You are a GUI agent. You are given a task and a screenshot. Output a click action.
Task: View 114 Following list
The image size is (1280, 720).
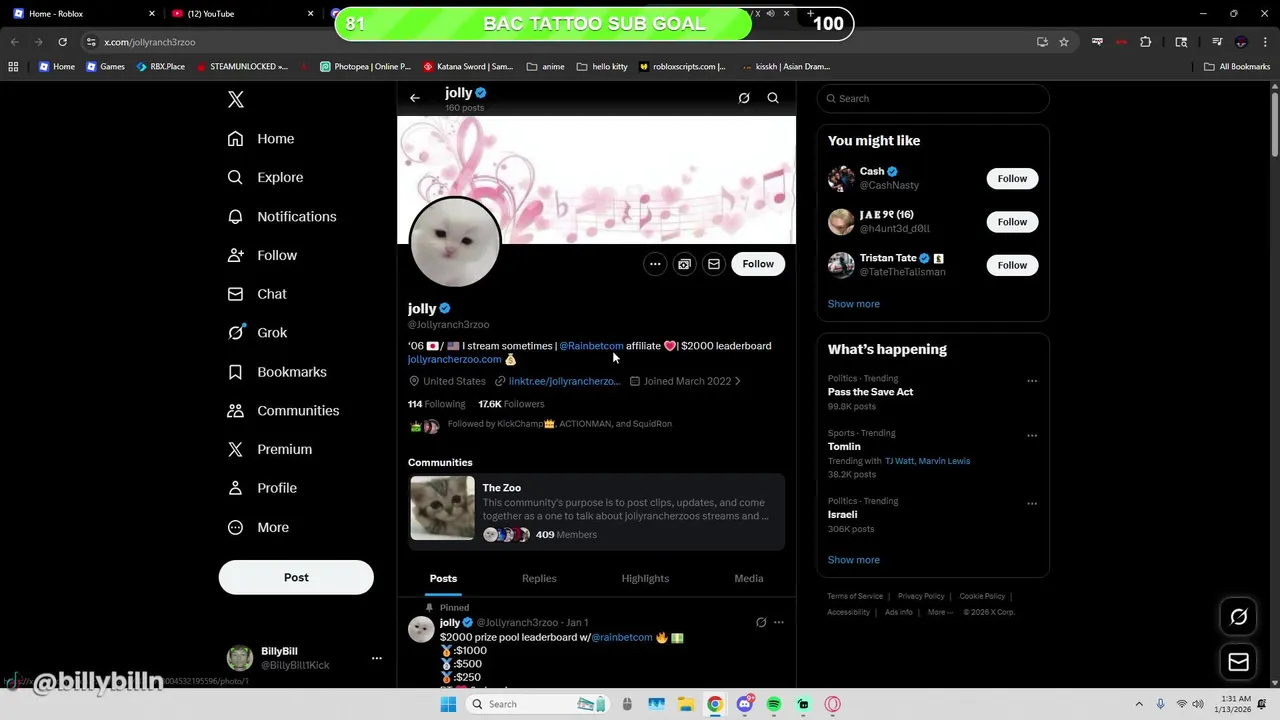(x=436, y=404)
